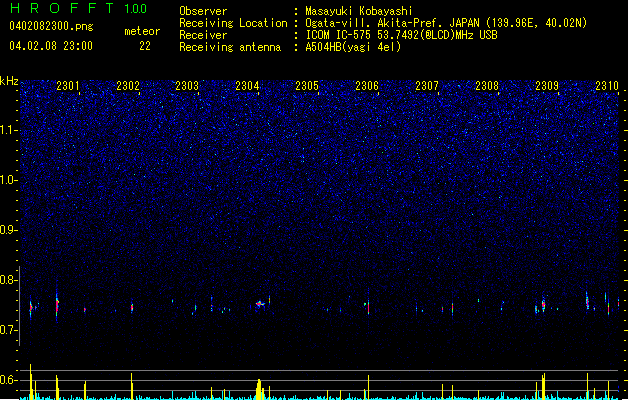629x400 pixels.
Task: Click the meteor count value 22
Action: tap(145, 46)
